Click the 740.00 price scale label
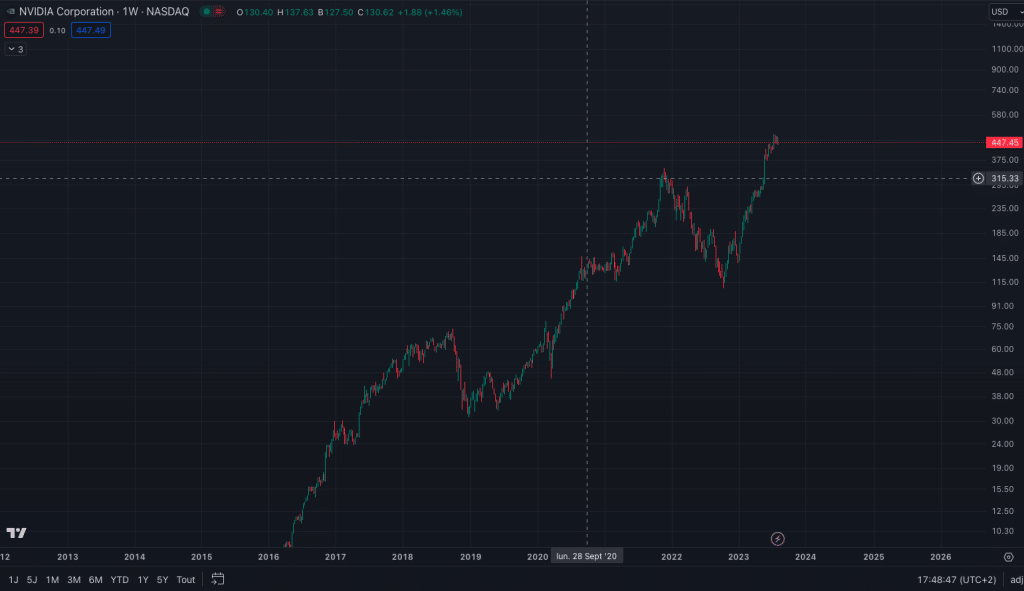Image resolution: width=1024 pixels, height=591 pixels. coord(1004,90)
